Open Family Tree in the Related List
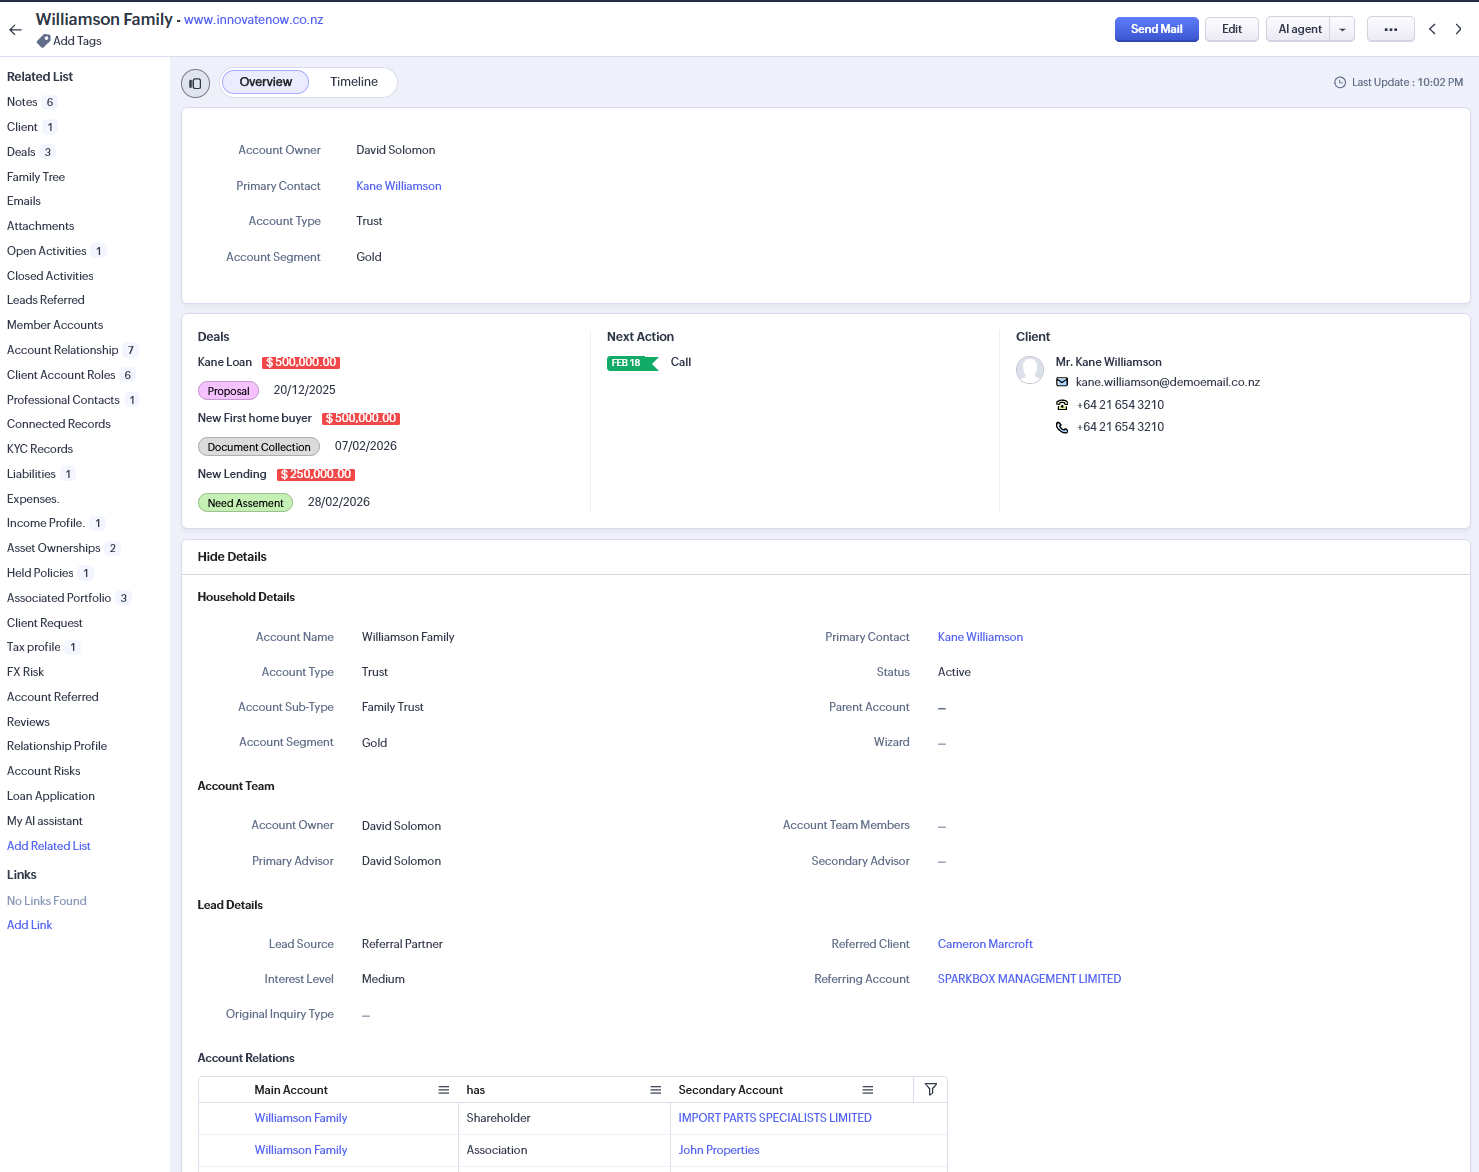This screenshot has height=1172, width=1479. coord(36,177)
